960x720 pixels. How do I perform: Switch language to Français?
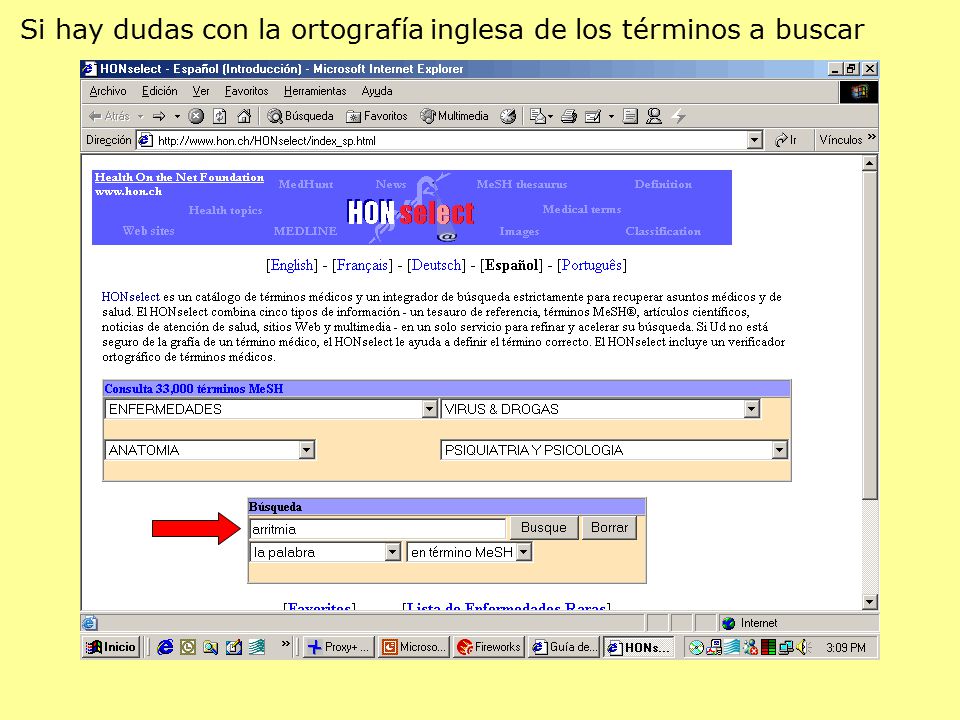[362, 265]
